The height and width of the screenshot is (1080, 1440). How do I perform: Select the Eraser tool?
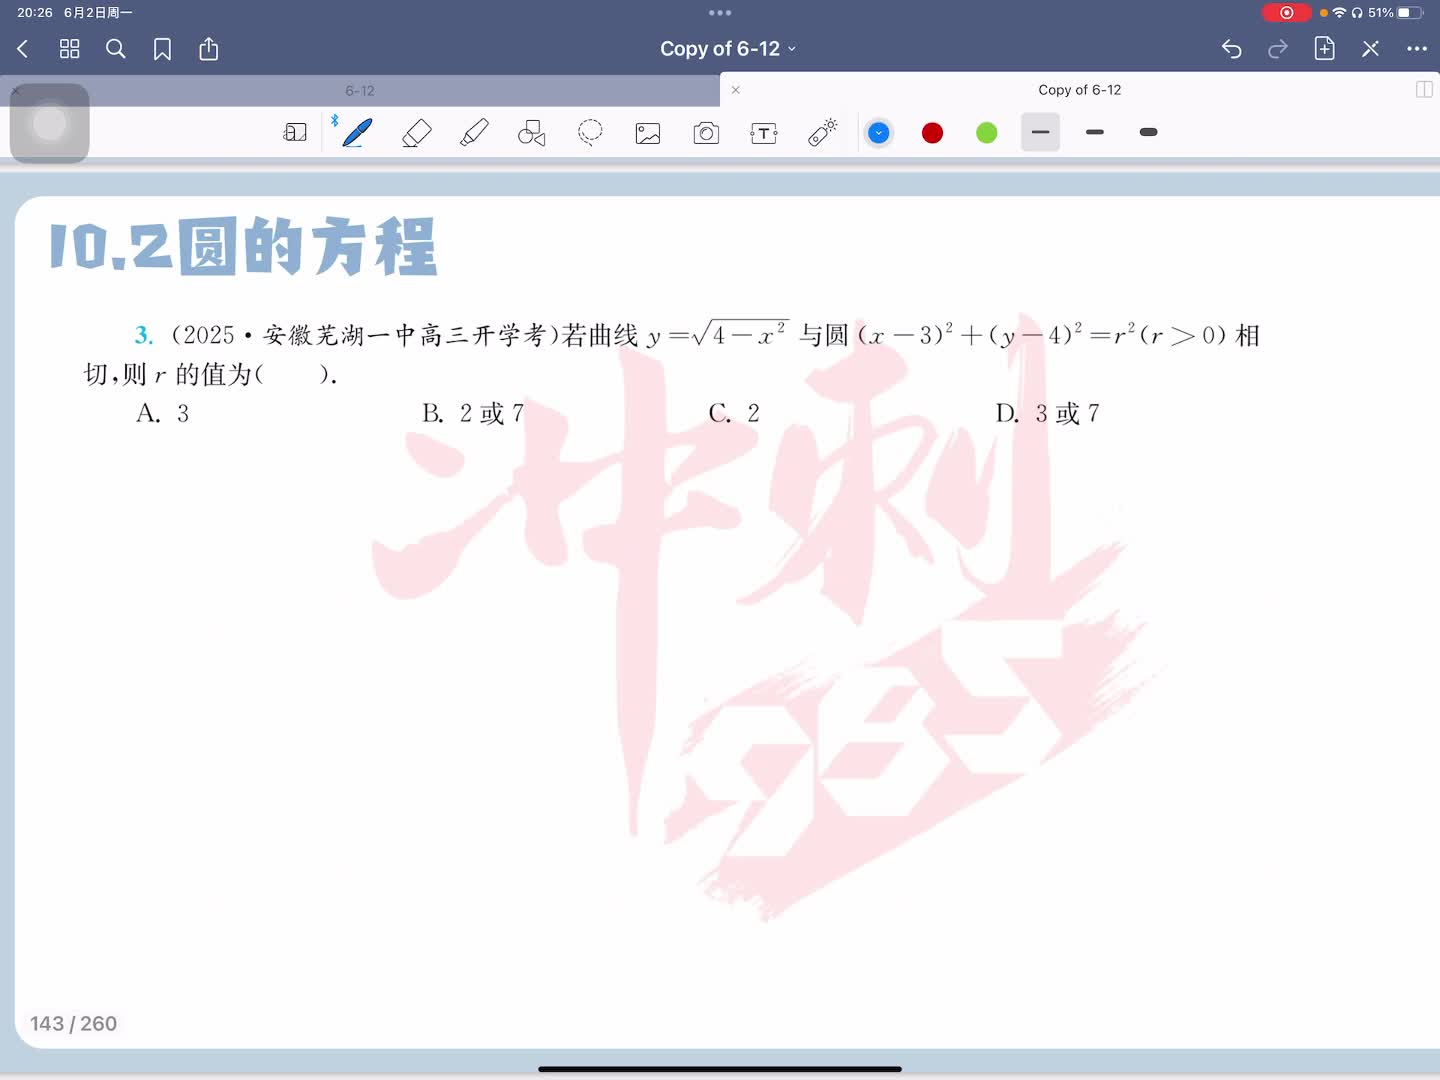pyautogui.click(x=416, y=133)
